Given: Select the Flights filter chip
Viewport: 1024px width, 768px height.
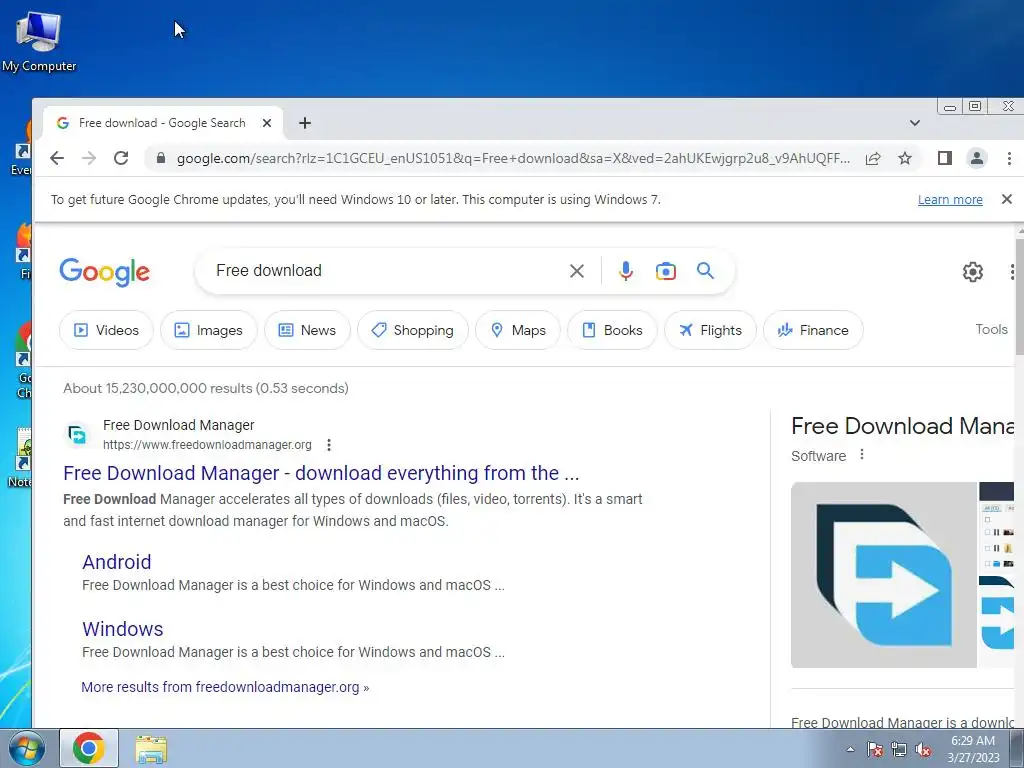Looking at the screenshot, I should [x=711, y=330].
